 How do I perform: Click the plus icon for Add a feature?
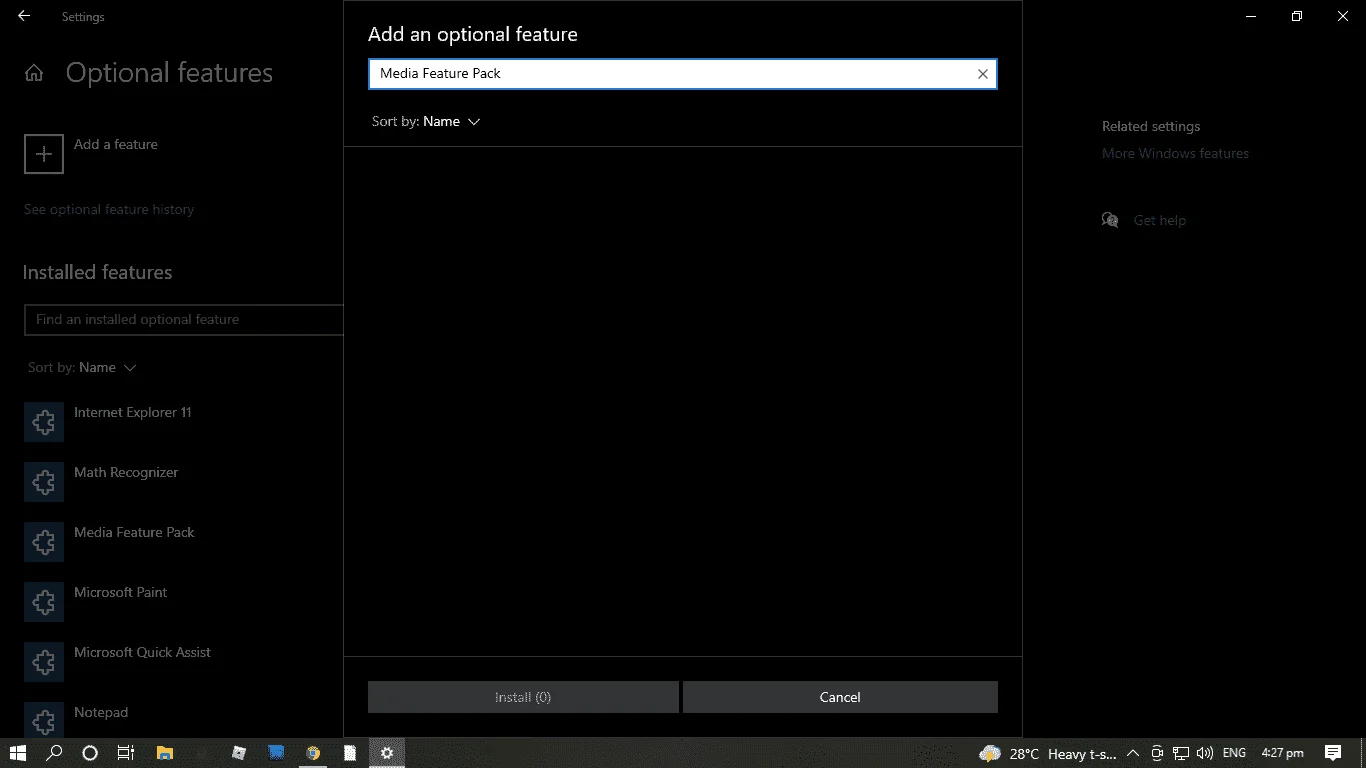pos(44,154)
